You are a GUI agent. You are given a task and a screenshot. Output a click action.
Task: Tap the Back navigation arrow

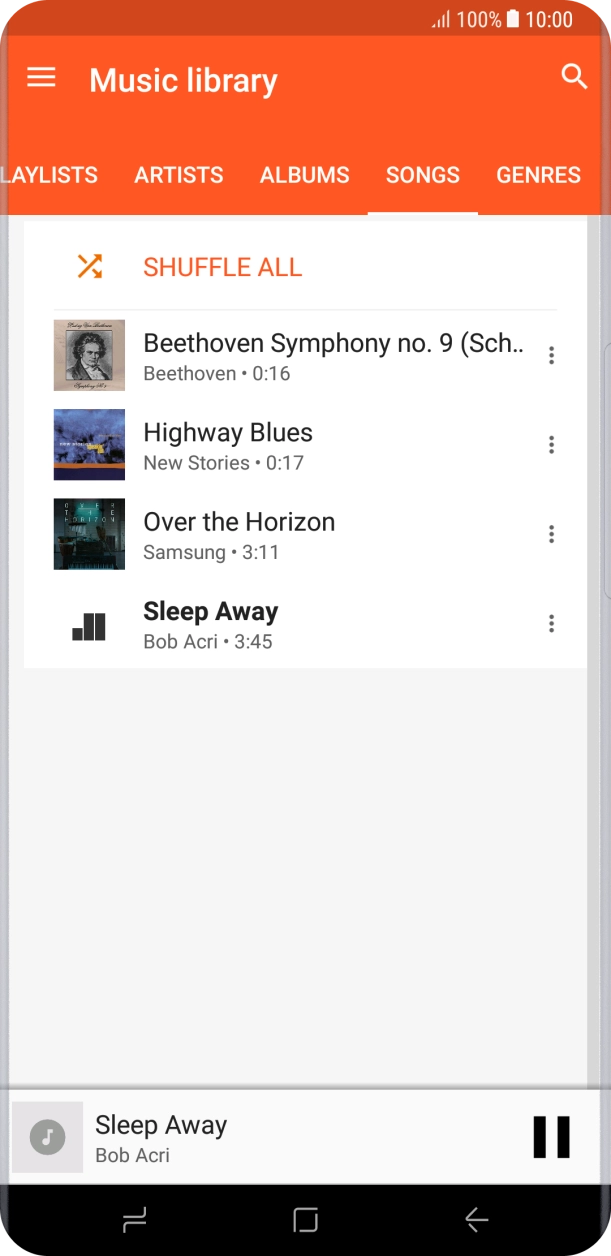click(x=475, y=1219)
